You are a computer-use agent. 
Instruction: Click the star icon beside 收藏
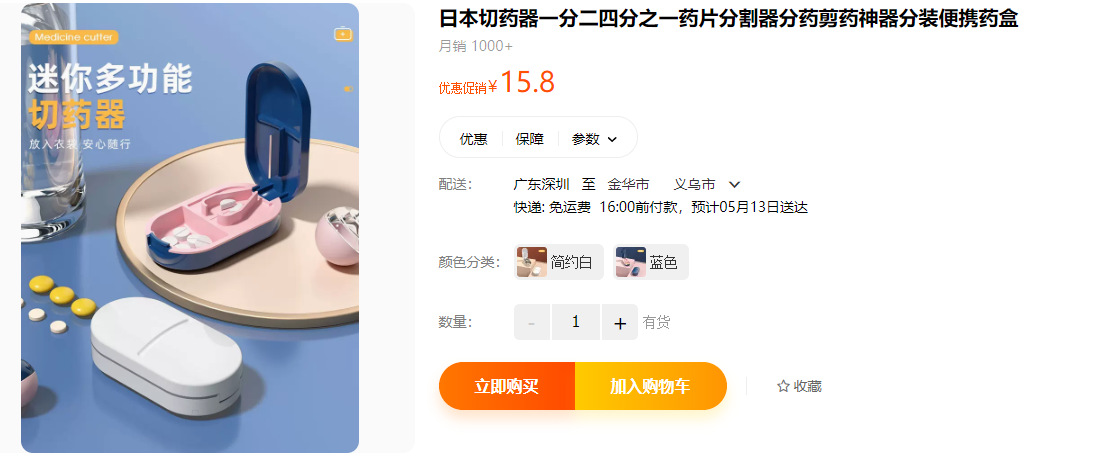[783, 387]
